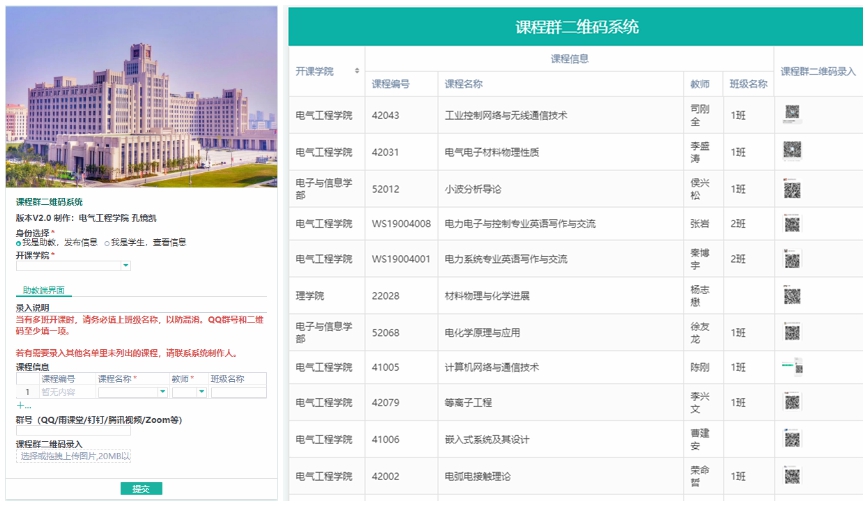Click the 班级名称 input in course row
The image size is (868, 506).
click(238, 392)
